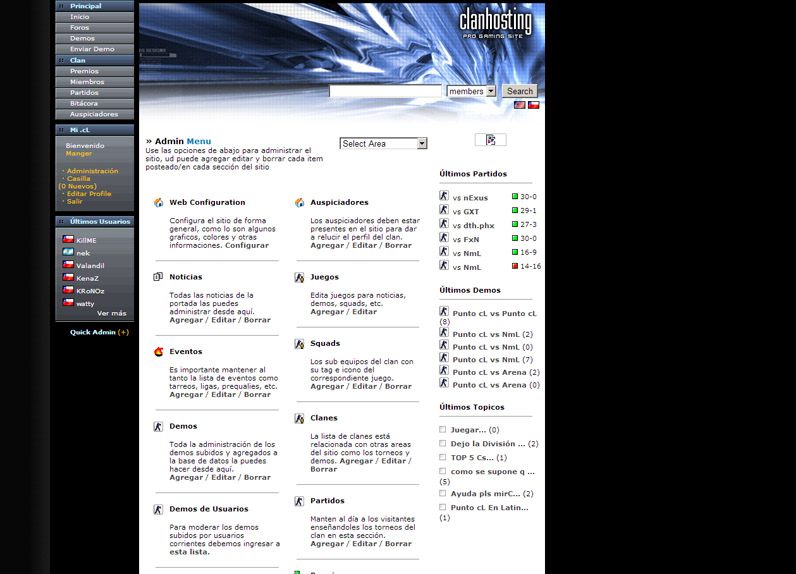Click the Argentina flag next to nek

click(68, 252)
